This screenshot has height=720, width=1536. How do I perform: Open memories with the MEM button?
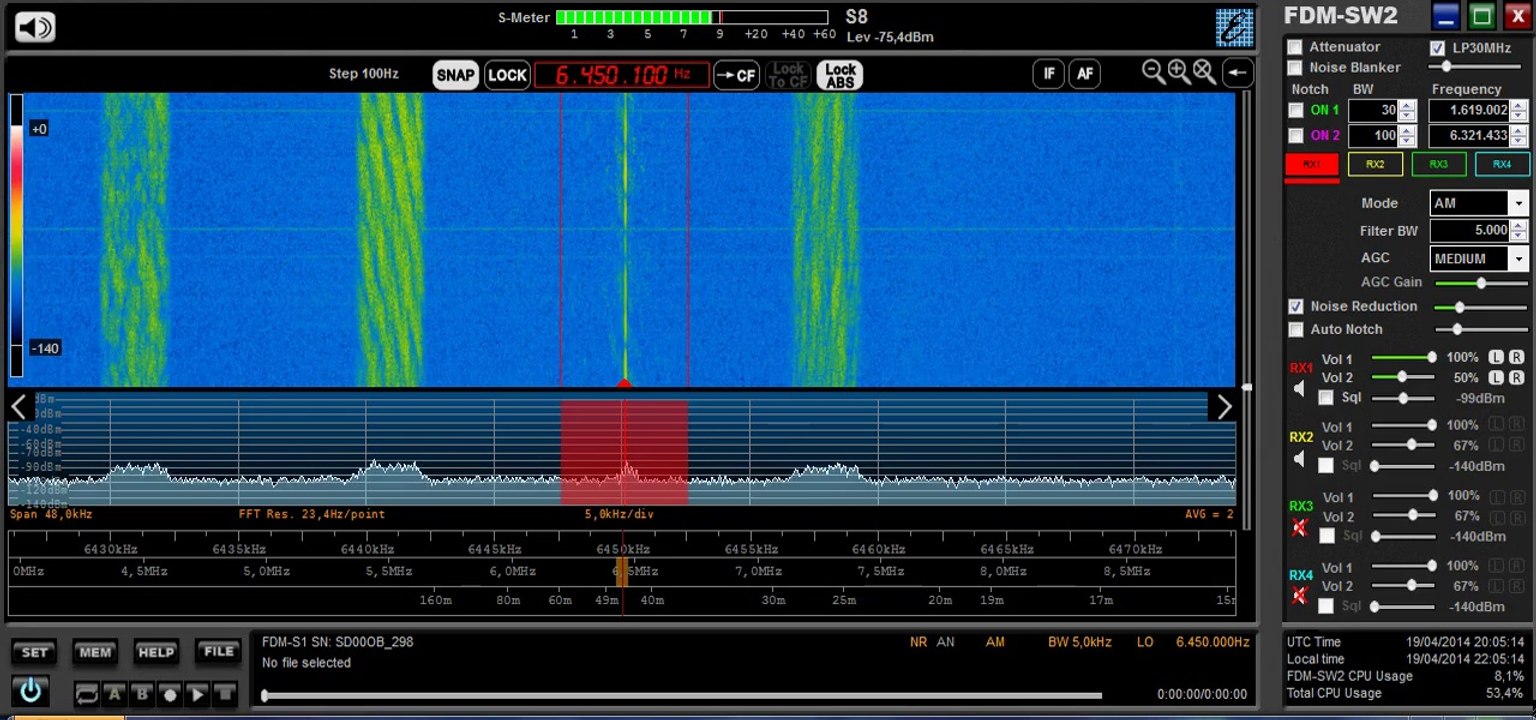tap(95, 652)
